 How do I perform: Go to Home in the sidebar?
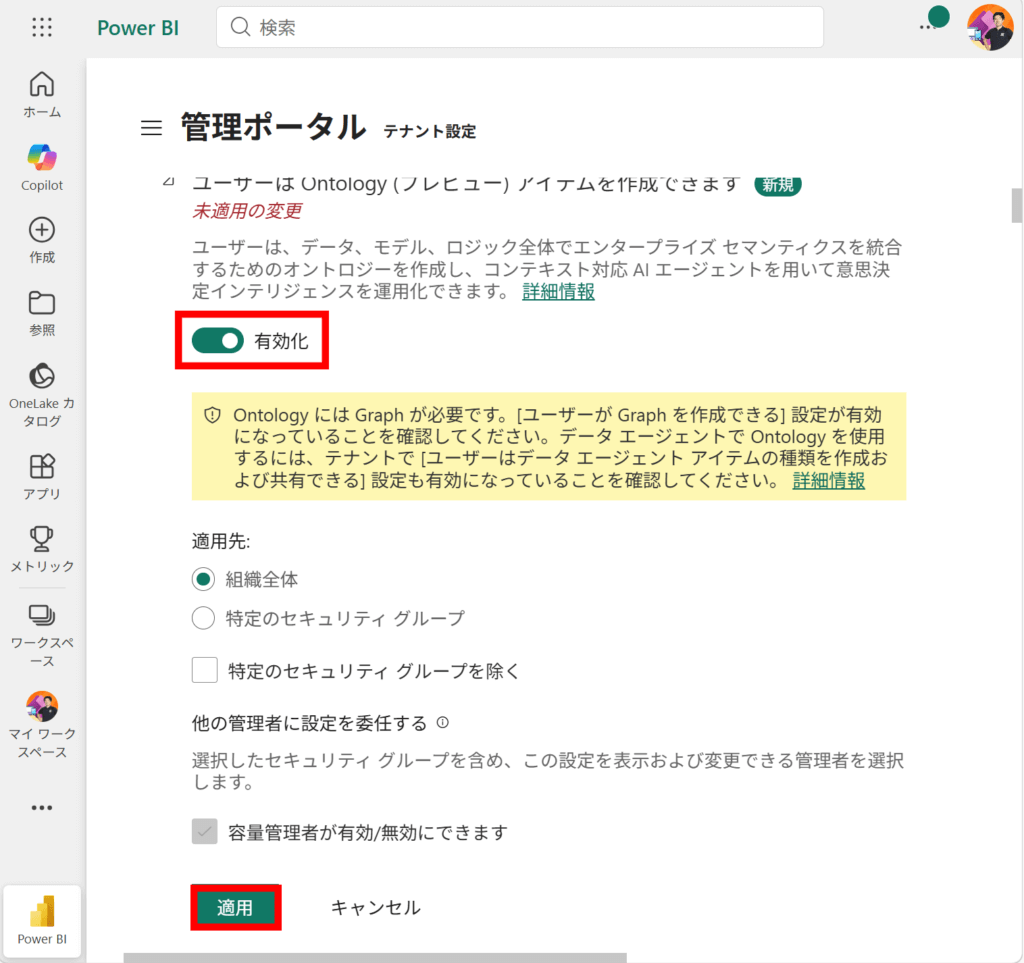[x=42, y=94]
